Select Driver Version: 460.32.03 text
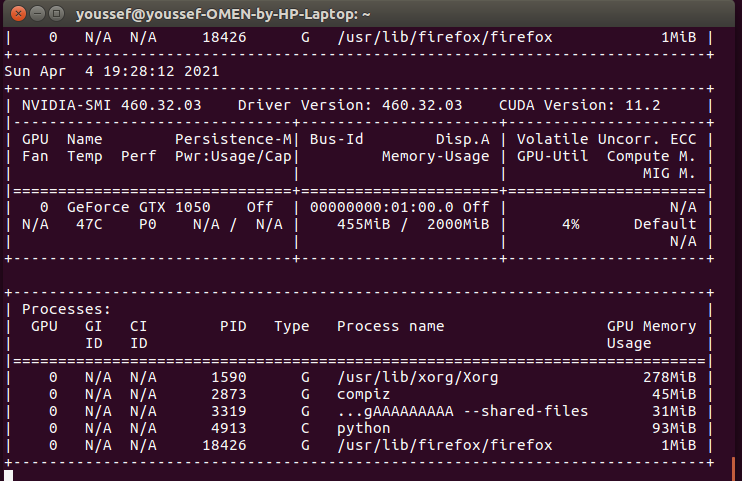The width and height of the screenshot is (742, 481). click(x=350, y=105)
